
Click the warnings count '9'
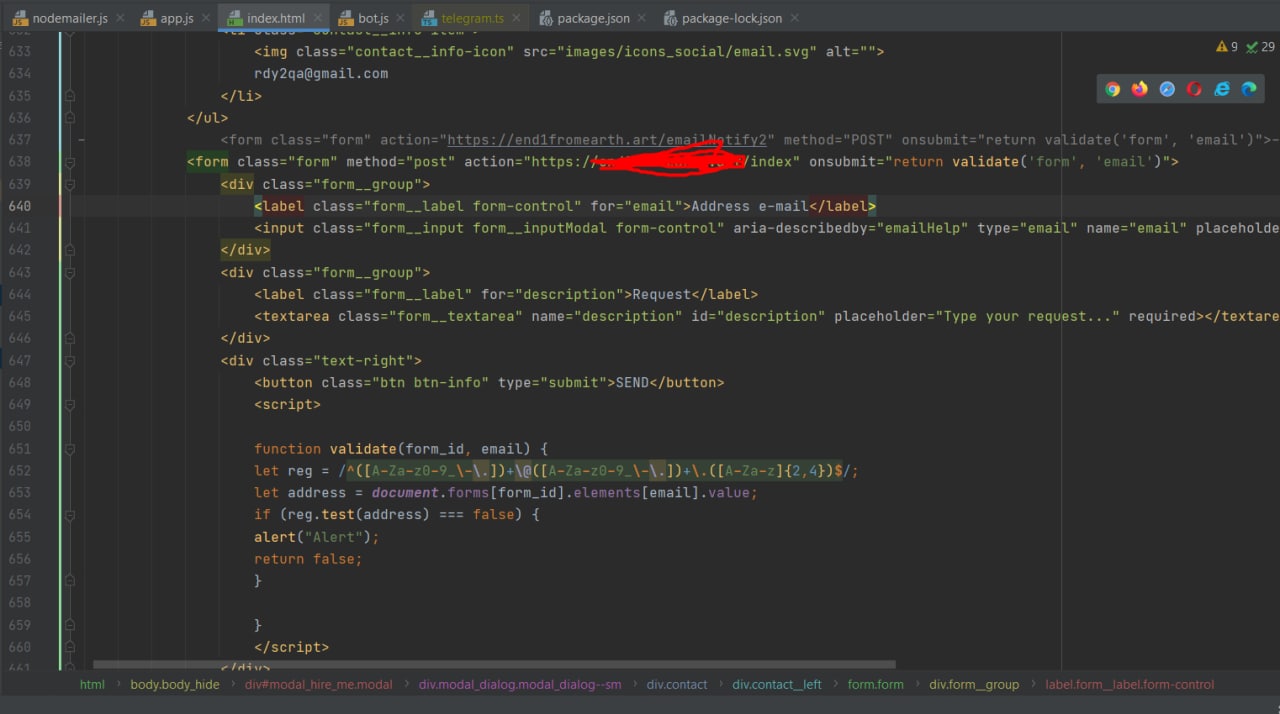click(1234, 47)
